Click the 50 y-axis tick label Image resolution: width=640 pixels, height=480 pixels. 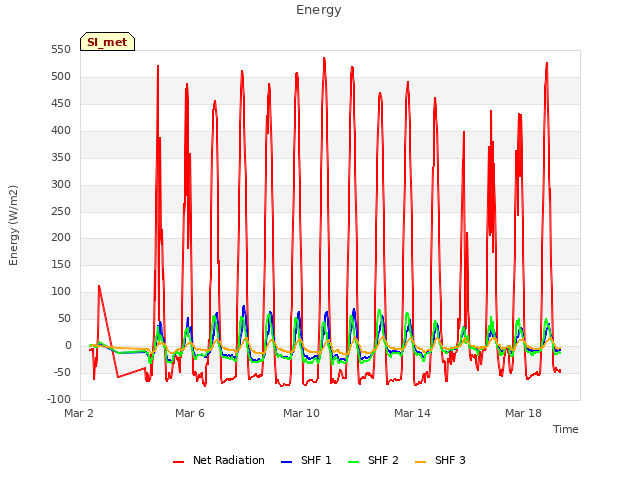[64, 318]
